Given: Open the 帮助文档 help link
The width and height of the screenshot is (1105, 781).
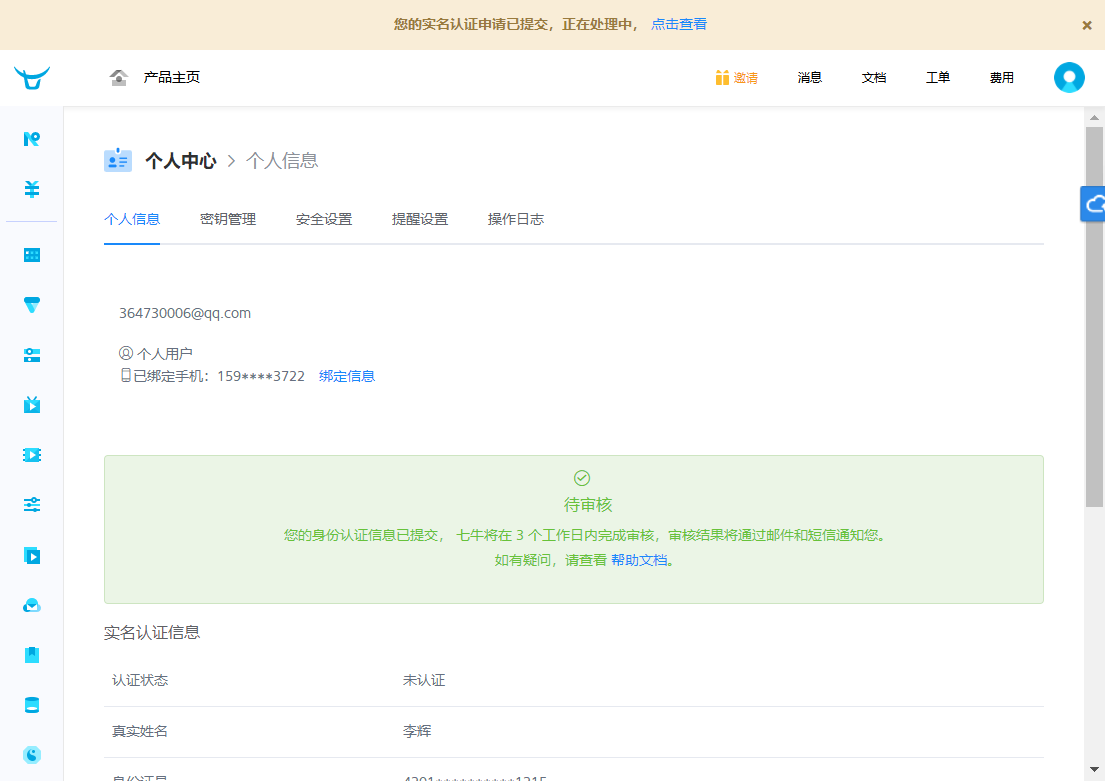Looking at the screenshot, I should coord(641,561).
